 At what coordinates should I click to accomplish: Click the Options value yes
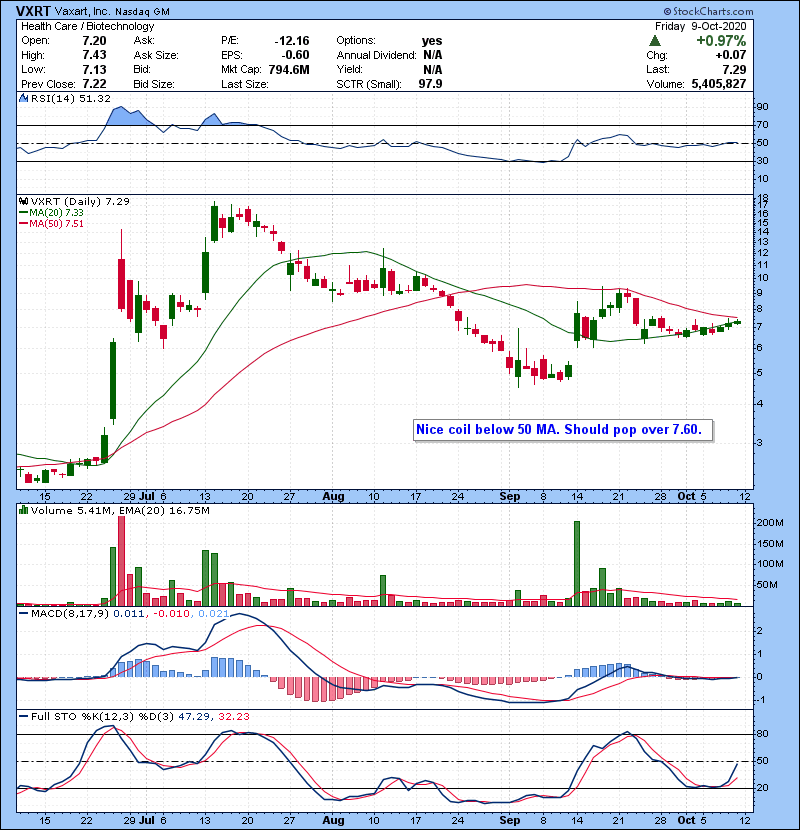click(432, 41)
